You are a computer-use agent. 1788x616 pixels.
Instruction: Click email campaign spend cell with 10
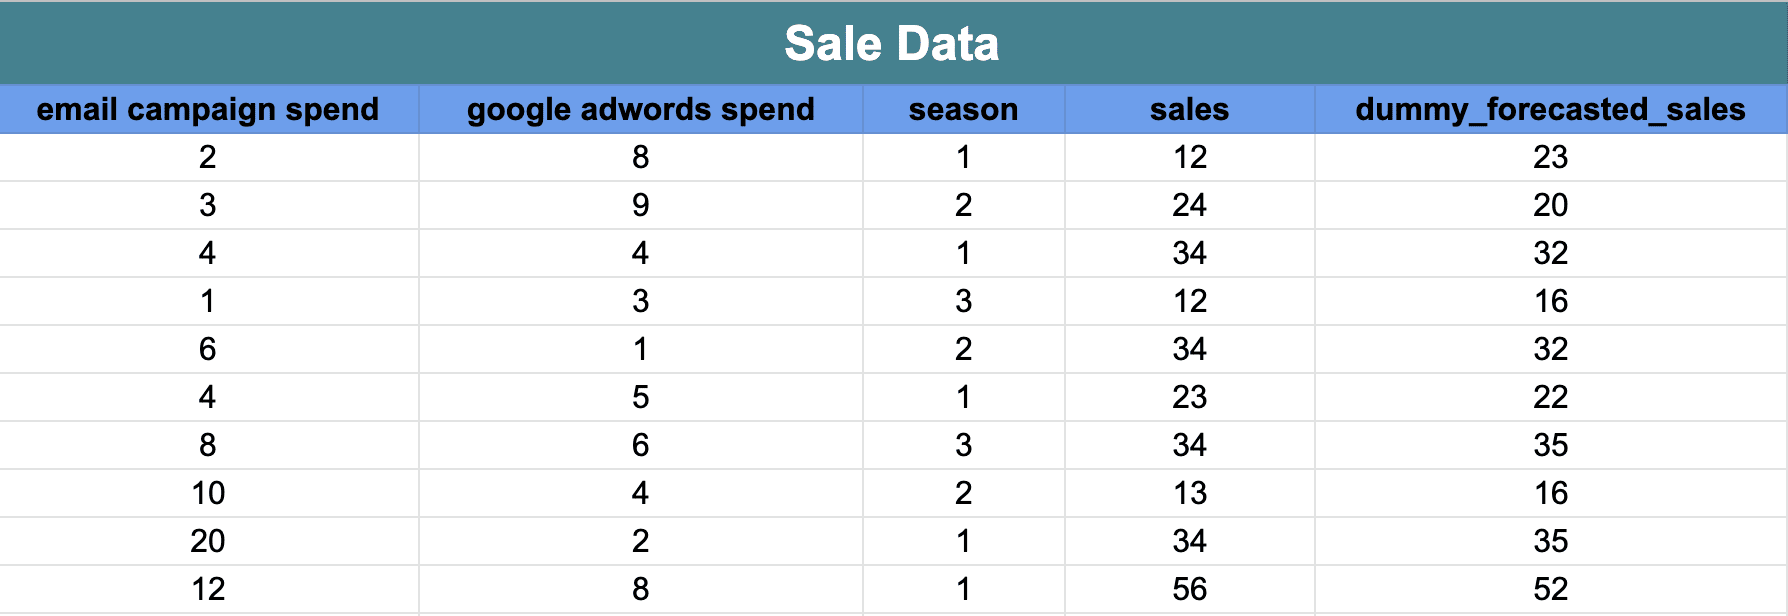[208, 493]
